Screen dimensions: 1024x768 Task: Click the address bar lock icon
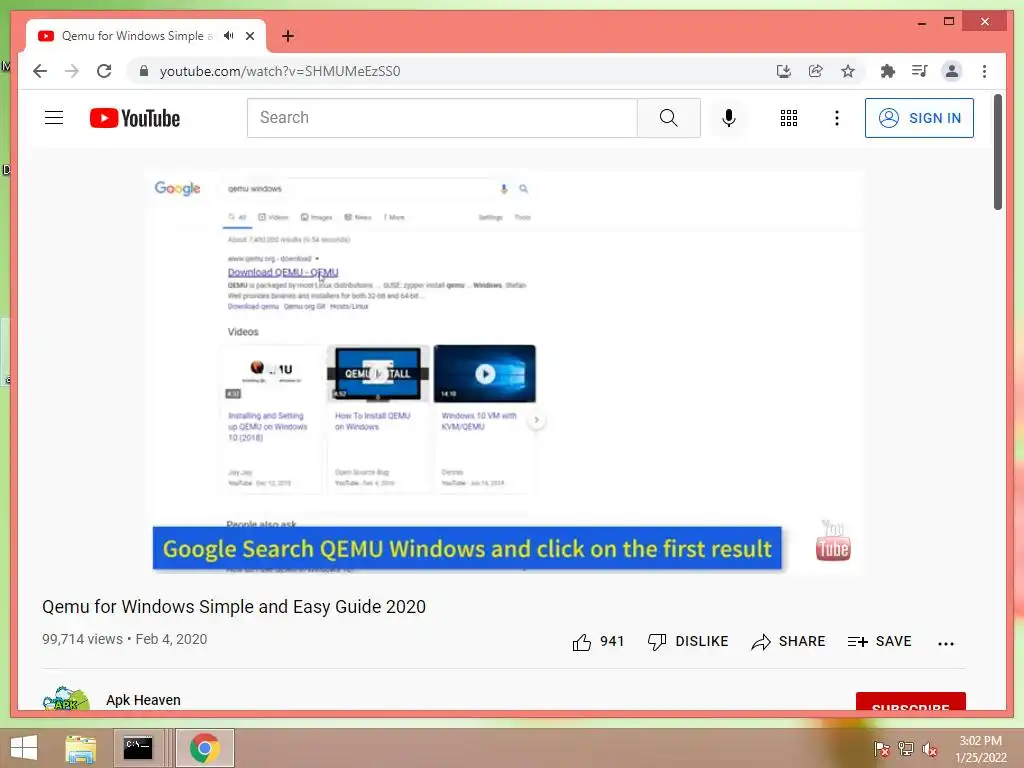coord(144,71)
